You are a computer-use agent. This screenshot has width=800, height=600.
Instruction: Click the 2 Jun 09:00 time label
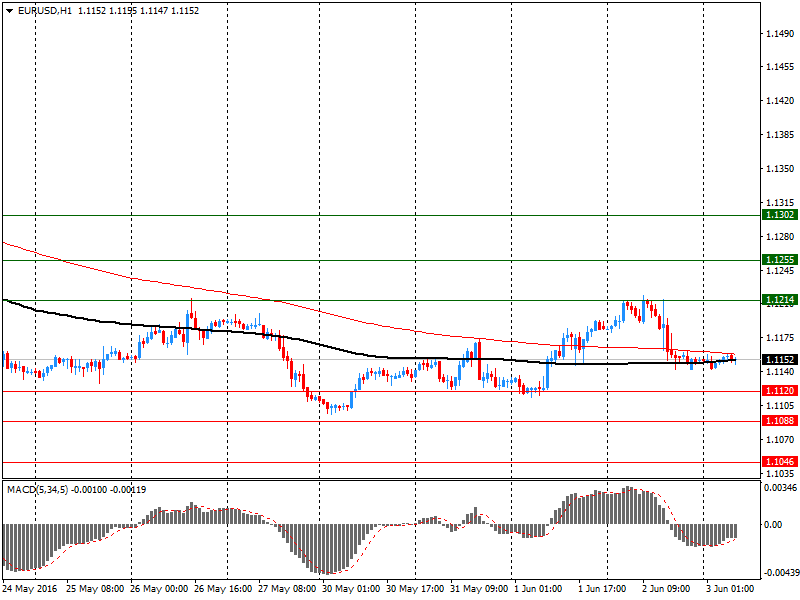click(x=666, y=589)
